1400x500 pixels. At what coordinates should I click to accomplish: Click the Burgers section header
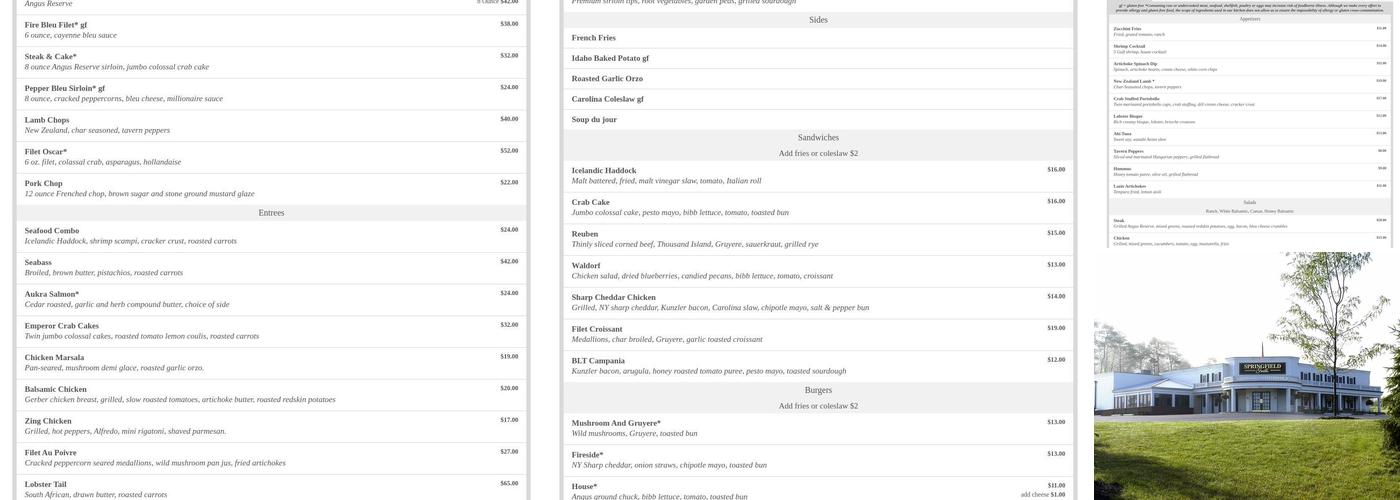(x=818, y=391)
